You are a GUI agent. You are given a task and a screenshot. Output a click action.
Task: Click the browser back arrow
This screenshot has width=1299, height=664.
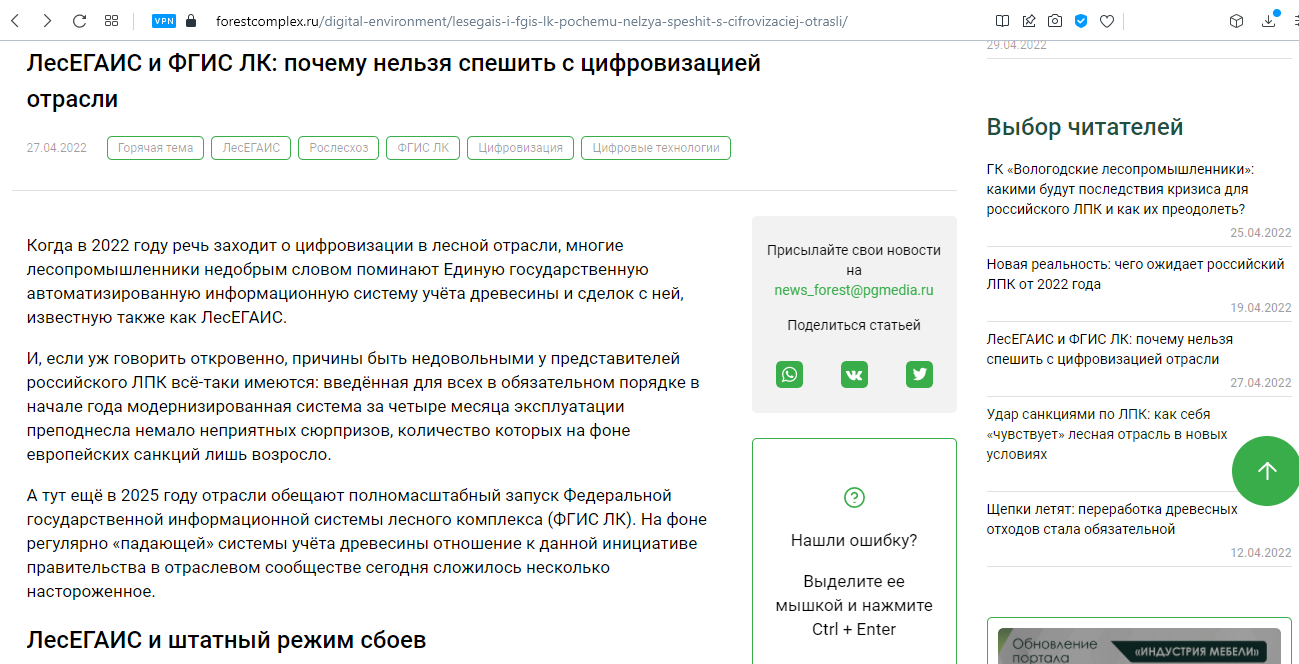click(x=19, y=21)
